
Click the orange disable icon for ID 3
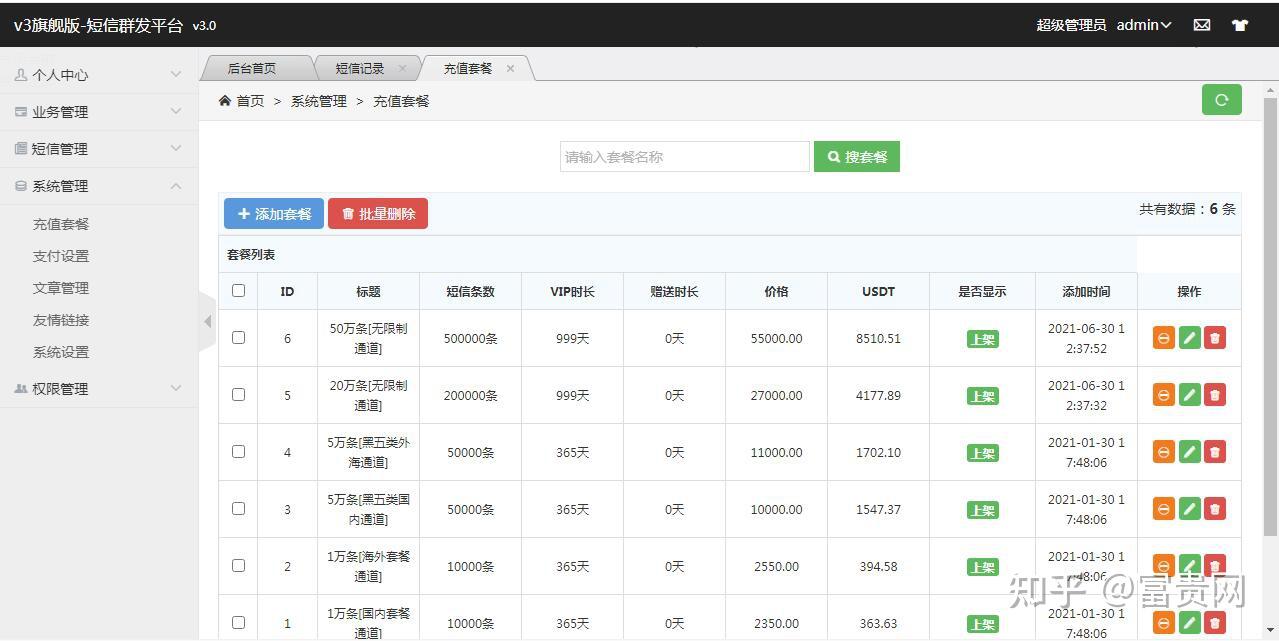(x=1164, y=509)
